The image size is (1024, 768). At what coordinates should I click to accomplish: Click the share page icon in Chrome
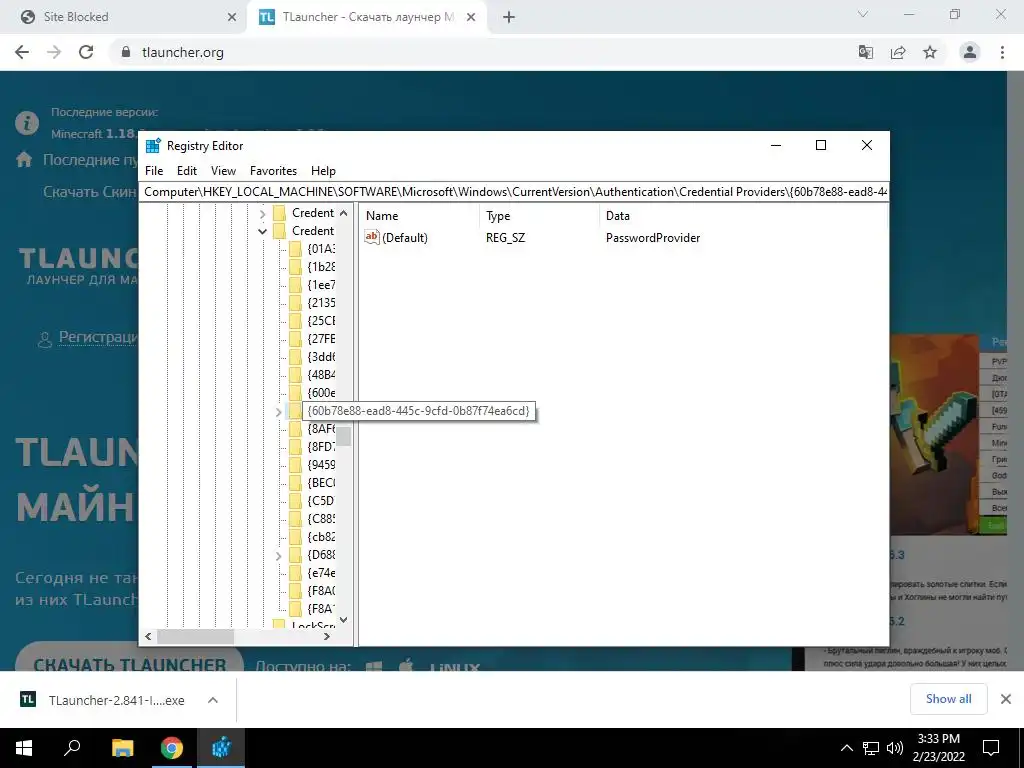tap(898, 52)
